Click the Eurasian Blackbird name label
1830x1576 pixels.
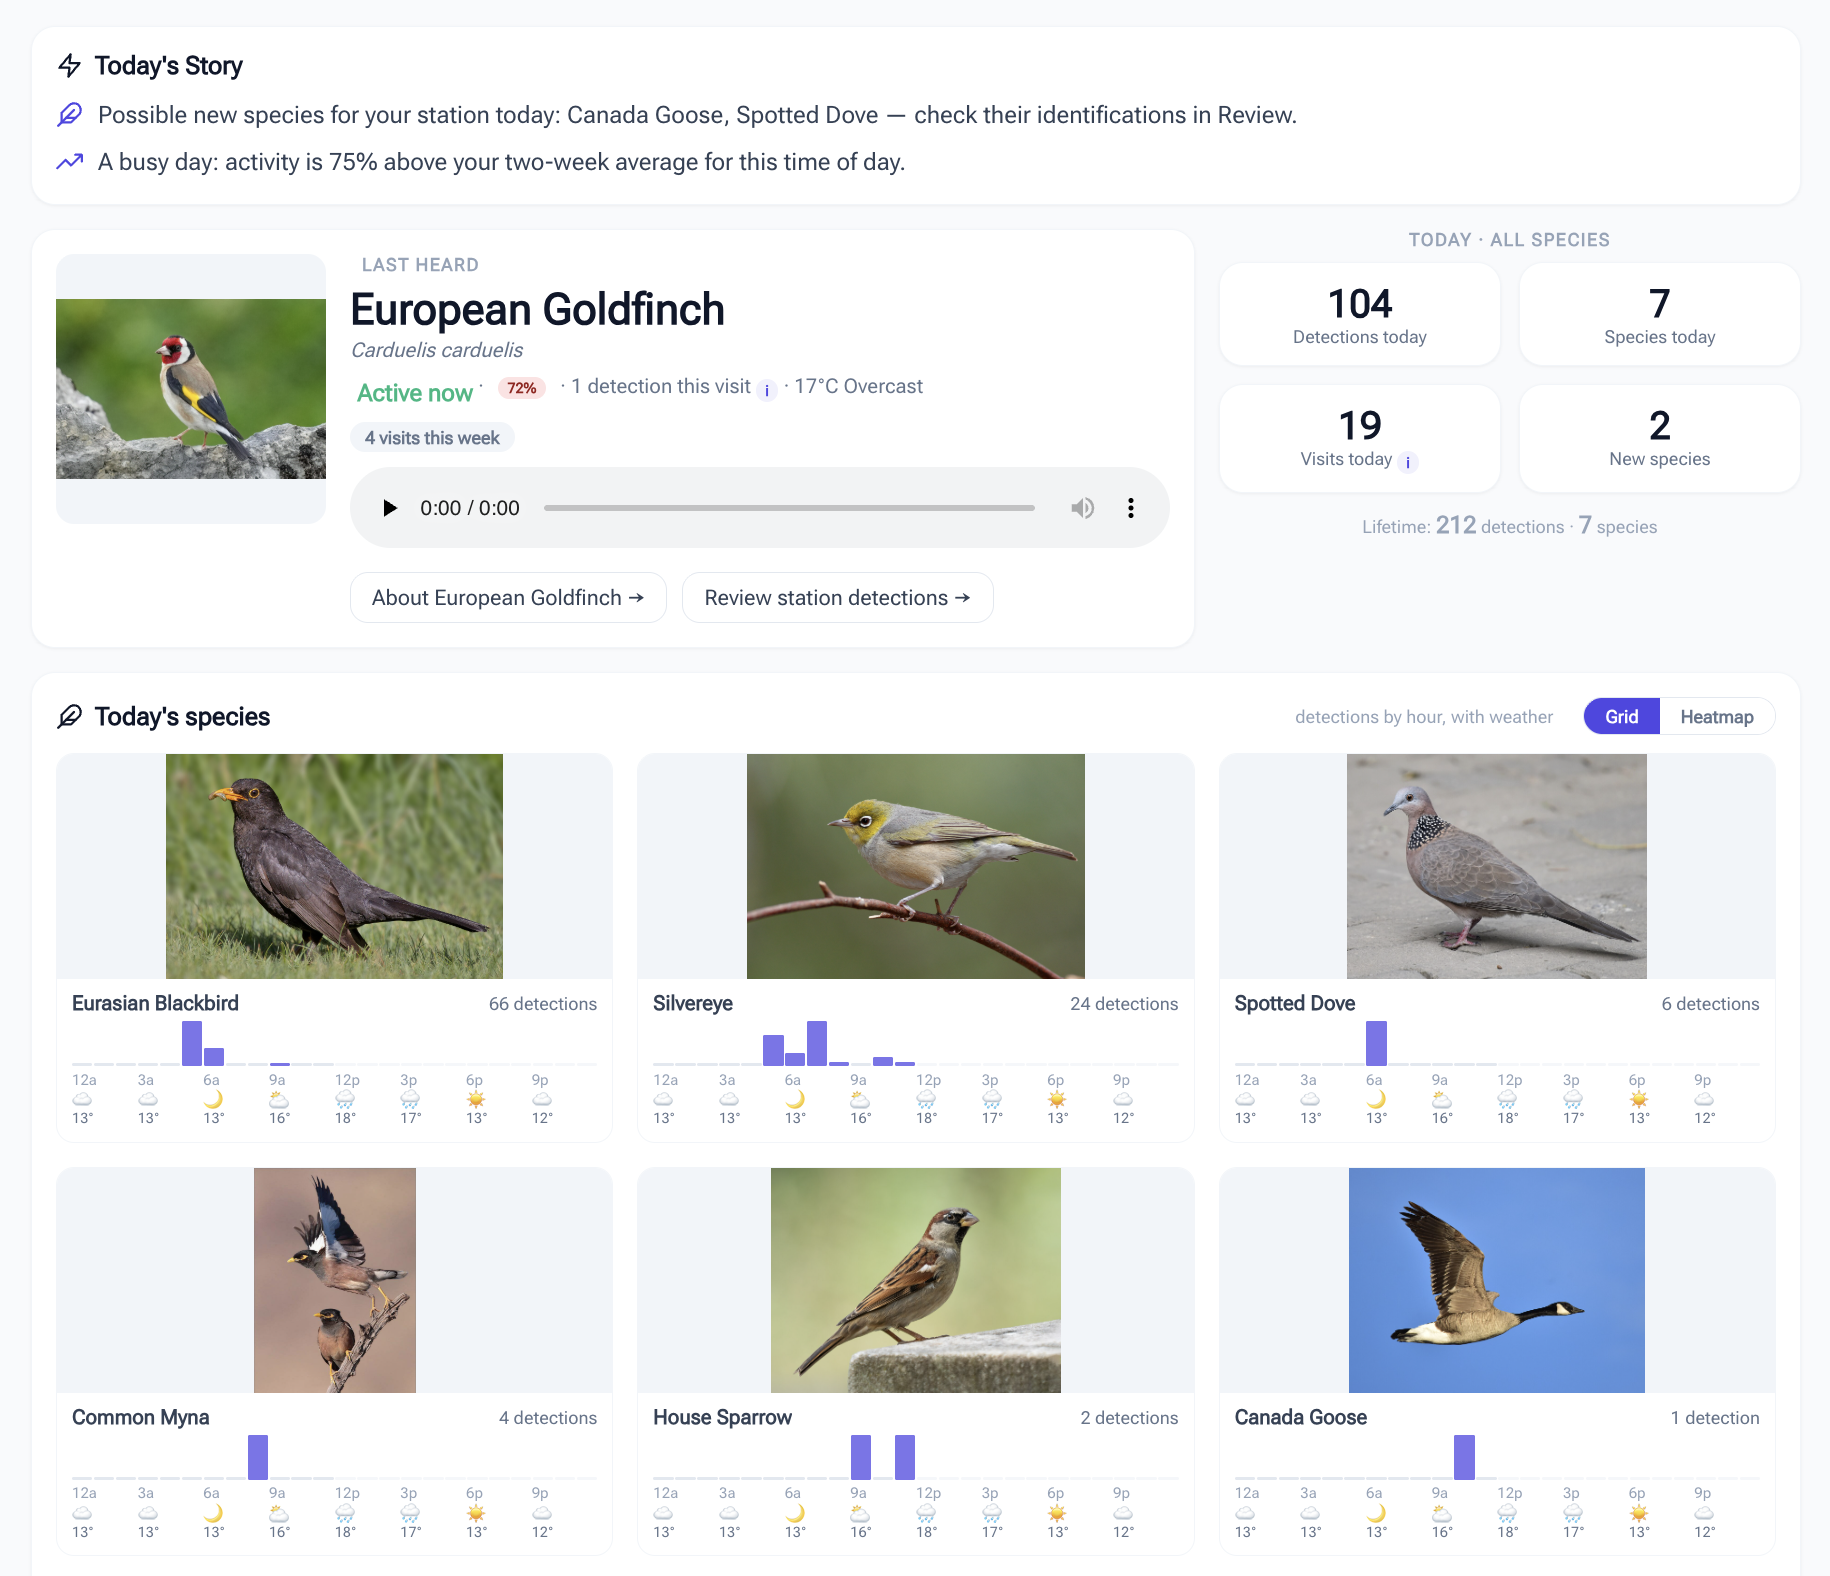pos(155,1003)
